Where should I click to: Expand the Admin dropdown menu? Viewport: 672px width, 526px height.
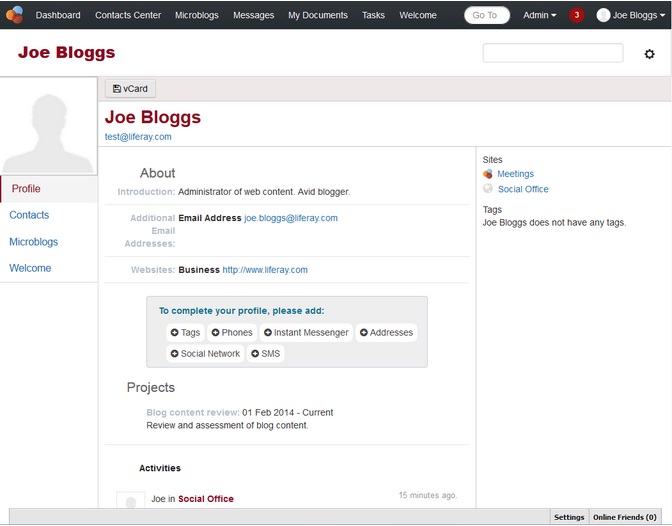click(x=540, y=15)
